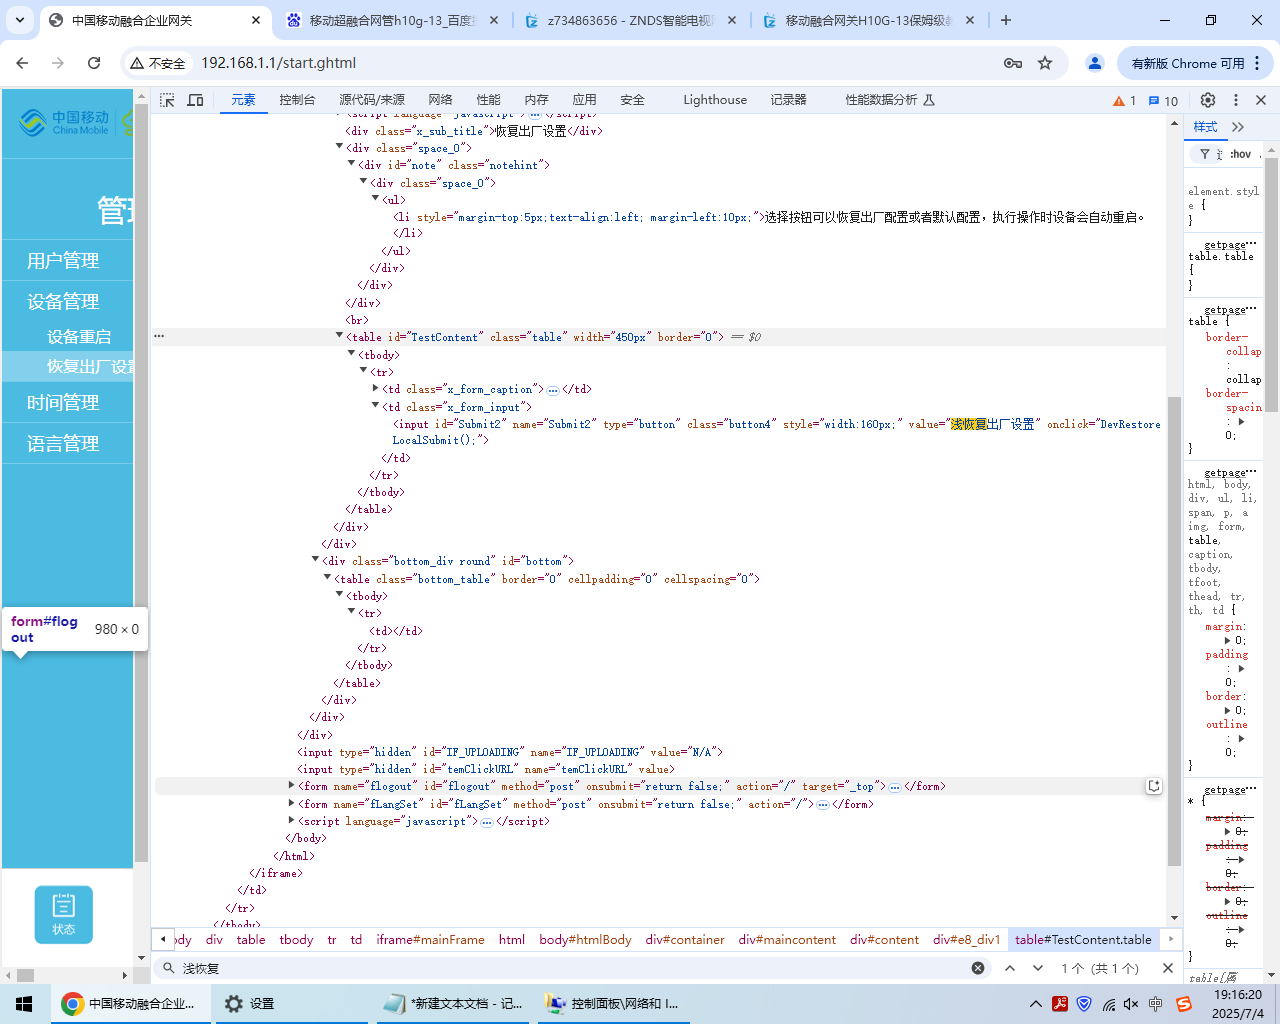Open the 控制面板 taskbar window

click(x=614, y=1004)
